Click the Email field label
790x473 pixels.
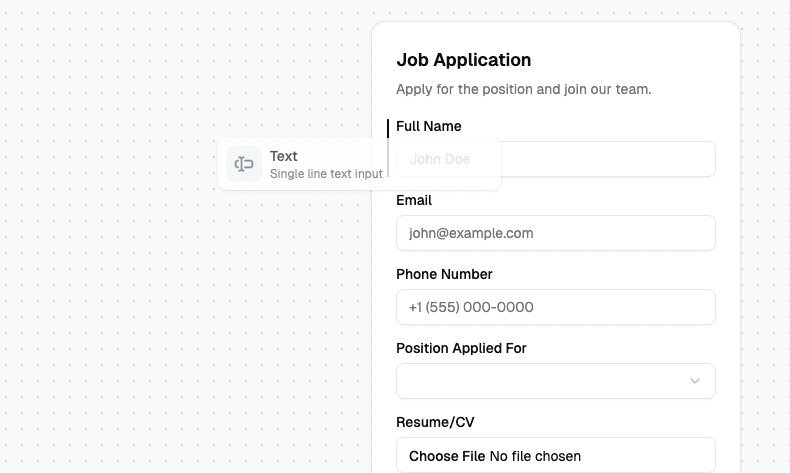[x=414, y=200]
